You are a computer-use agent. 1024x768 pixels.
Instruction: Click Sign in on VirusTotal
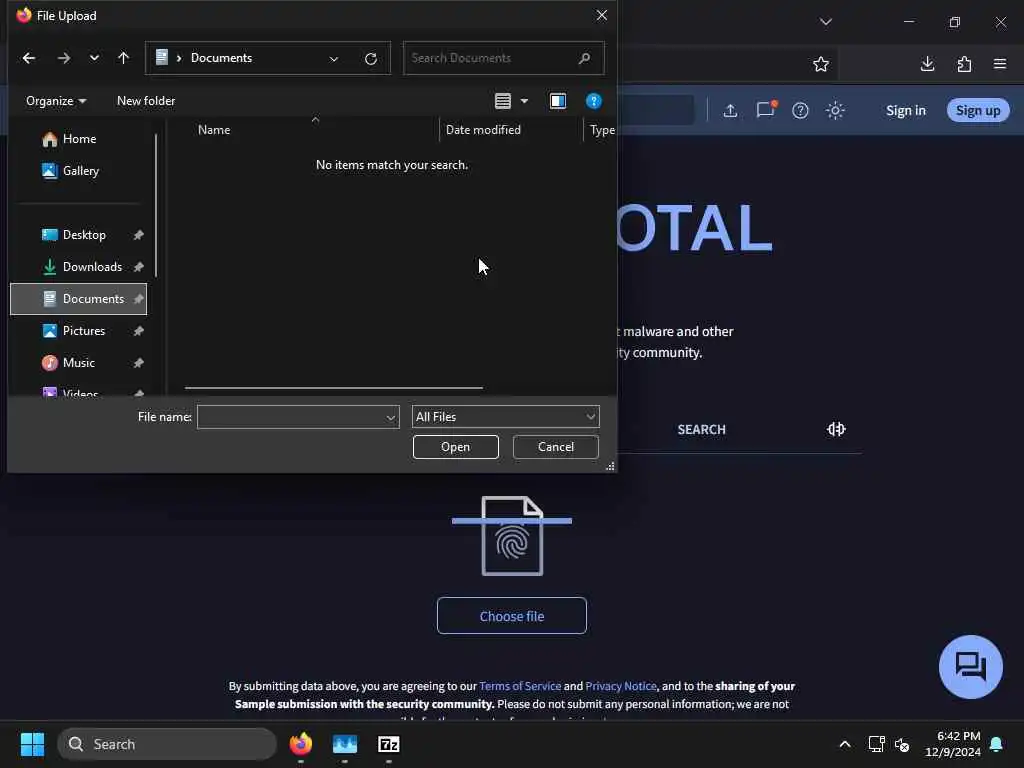point(906,110)
